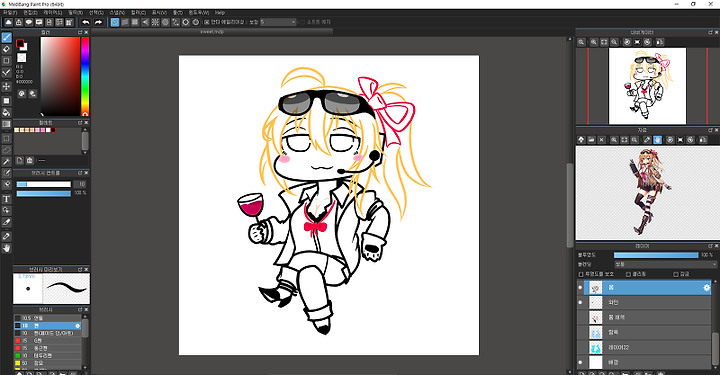The image size is (720, 375).
Task: Select the Magic Wand tool
Action: coord(6,162)
